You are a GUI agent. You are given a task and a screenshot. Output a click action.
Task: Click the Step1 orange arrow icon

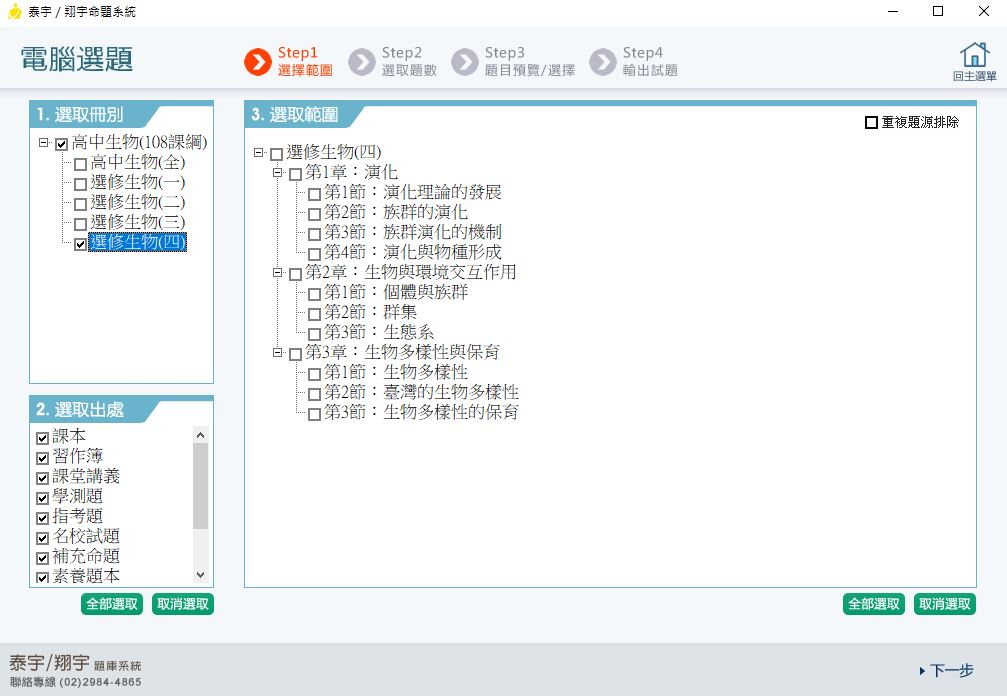pyautogui.click(x=257, y=62)
